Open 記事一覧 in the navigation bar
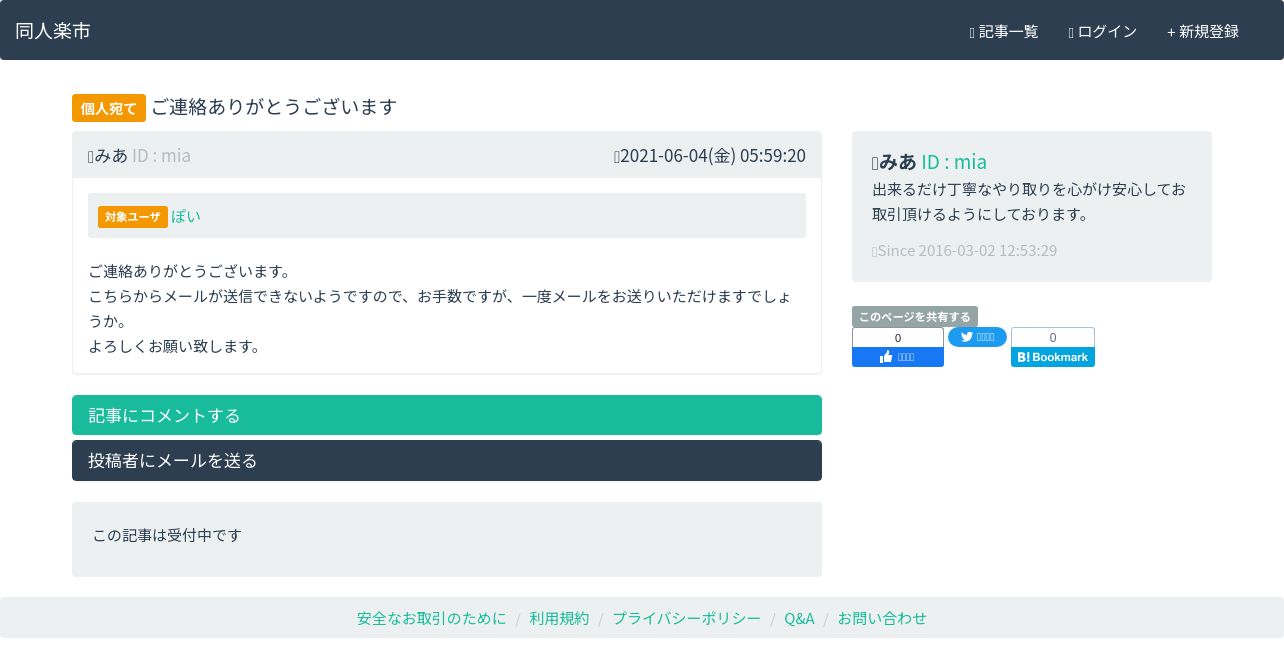Viewport: 1284px width, 659px height. tap(1004, 32)
